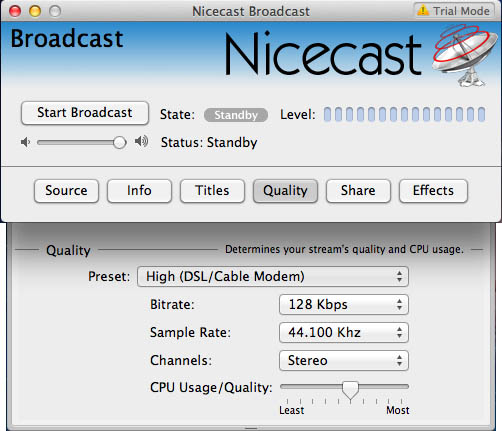Image resolution: width=502 pixels, height=431 pixels.
Task: Click the Trial Mode button
Action: [454, 11]
